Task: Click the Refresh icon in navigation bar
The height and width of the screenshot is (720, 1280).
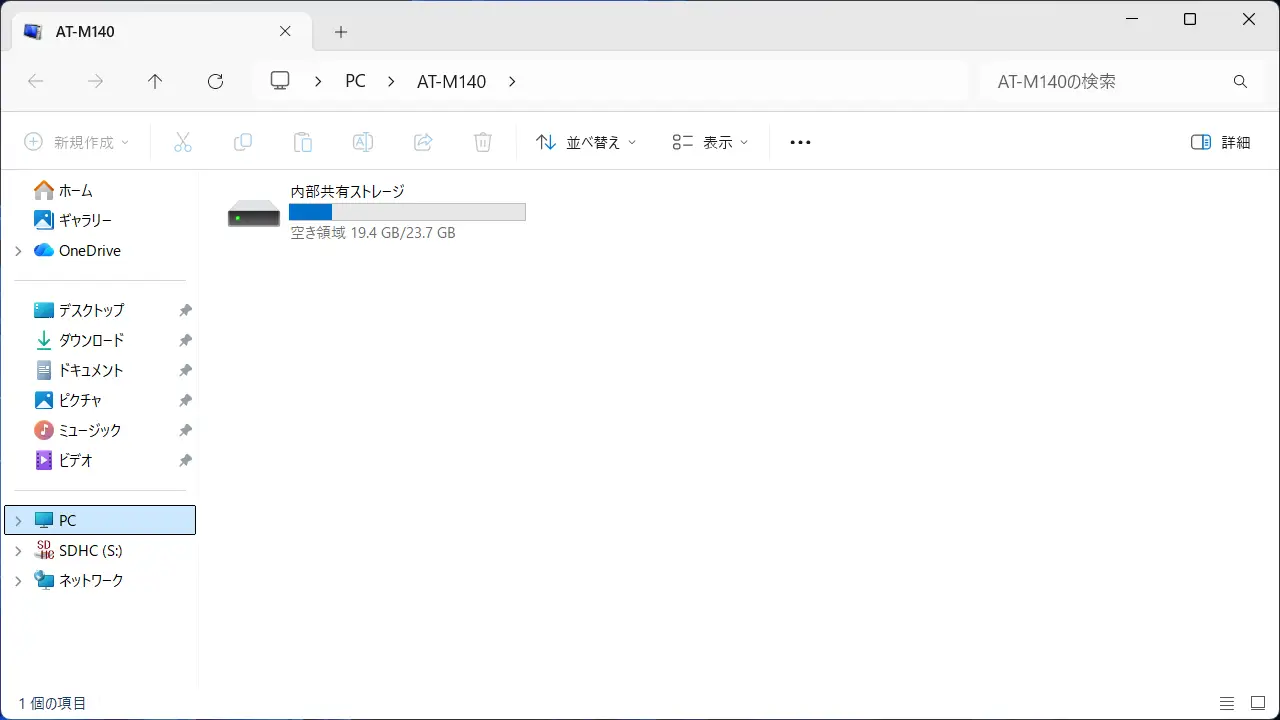Action: (215, 82)
